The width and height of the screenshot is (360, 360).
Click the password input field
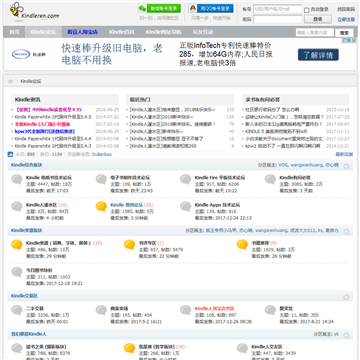(x=278, y=19)
